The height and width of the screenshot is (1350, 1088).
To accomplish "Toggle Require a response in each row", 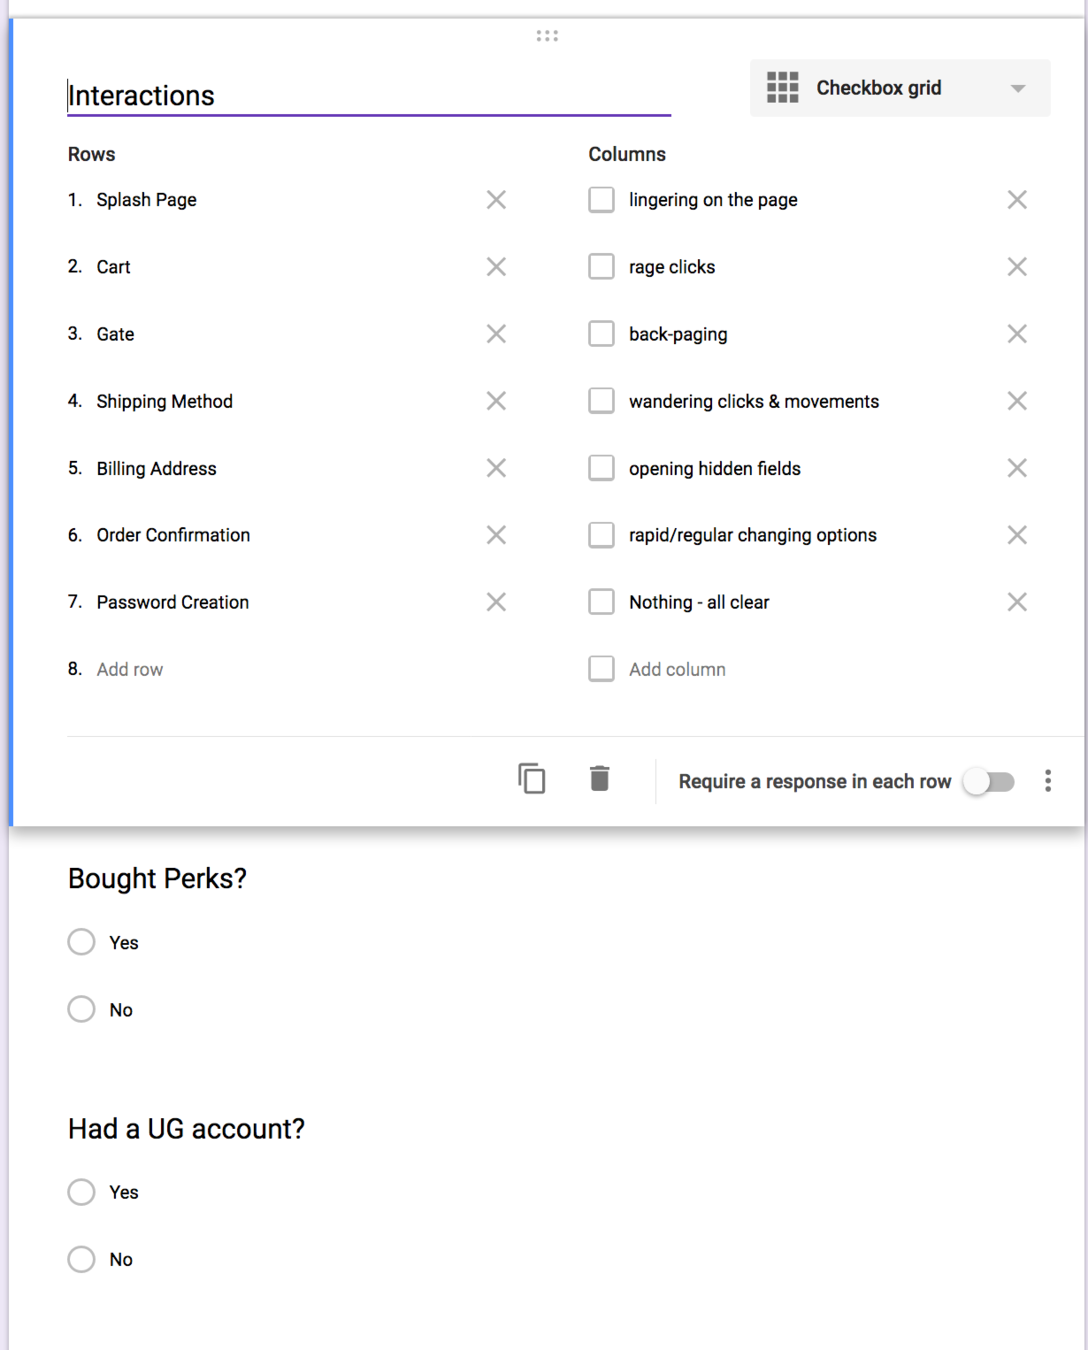I will [x=989, y=781].
